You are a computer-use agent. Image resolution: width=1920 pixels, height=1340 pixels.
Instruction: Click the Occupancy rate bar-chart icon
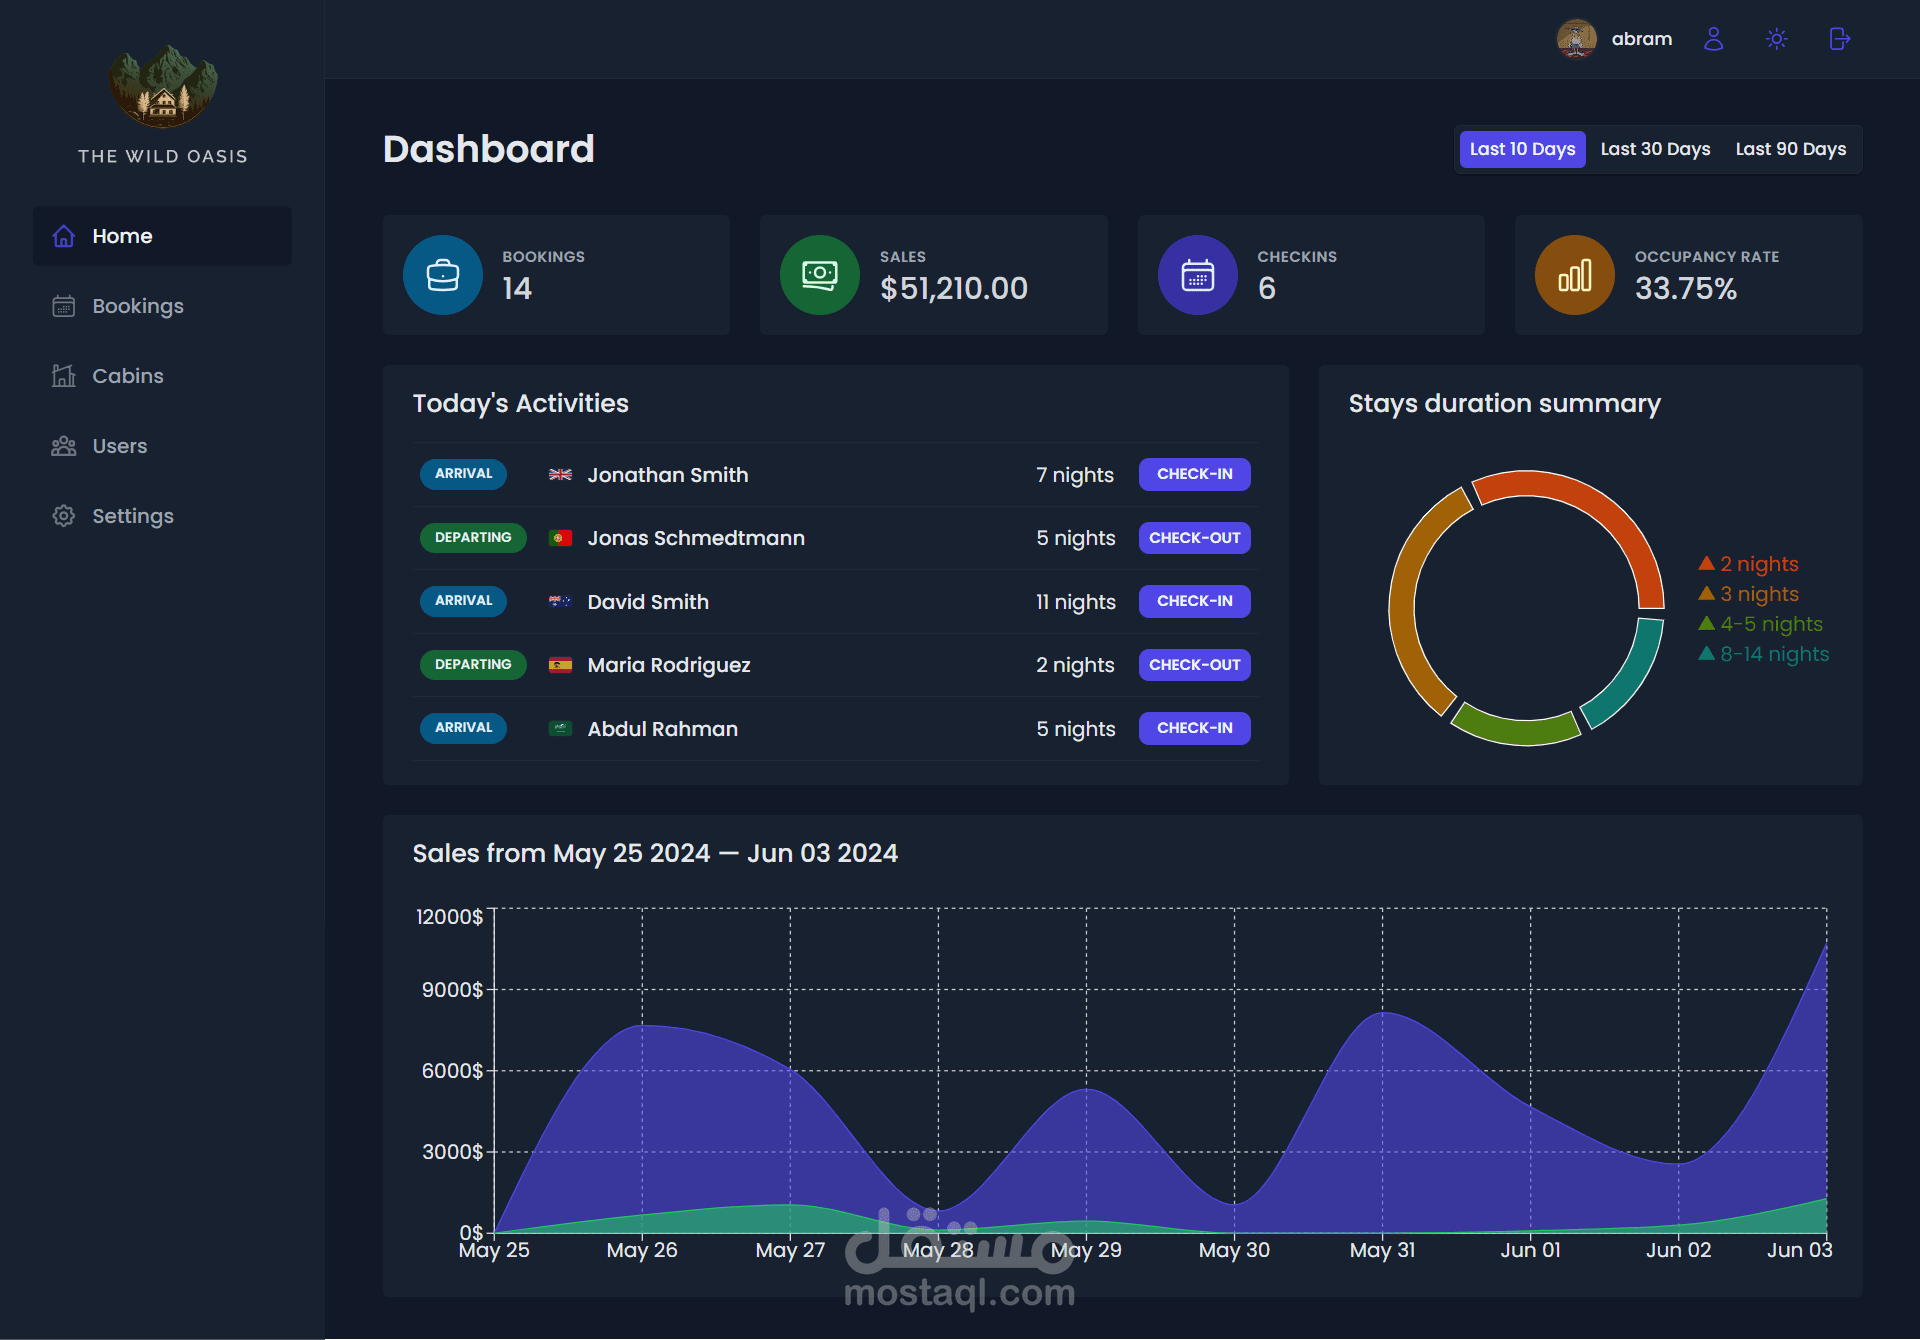tap(1574, 275)
